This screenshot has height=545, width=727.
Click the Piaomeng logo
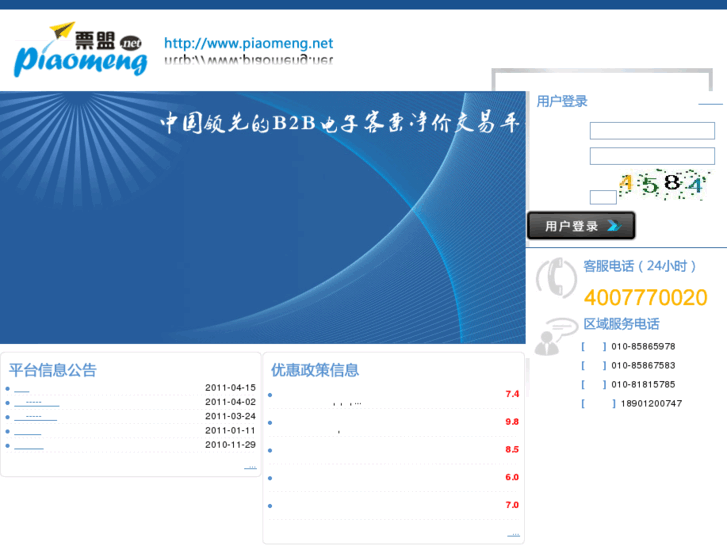(81, 49)
